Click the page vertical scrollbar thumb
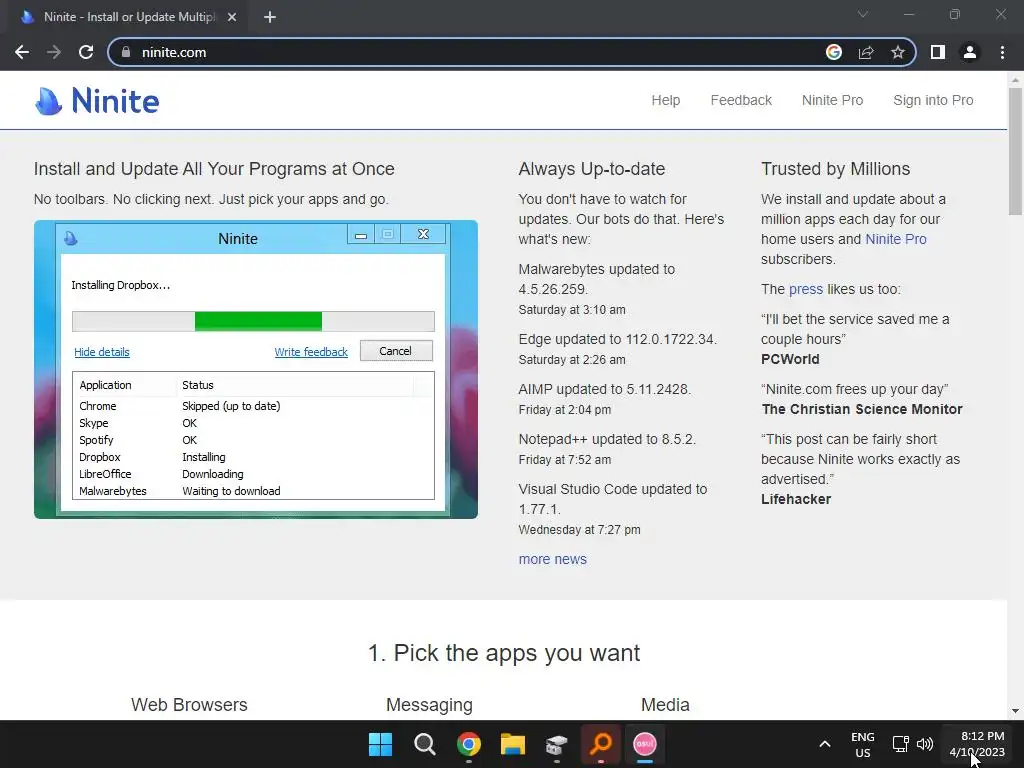 [x=1015, y=152]
